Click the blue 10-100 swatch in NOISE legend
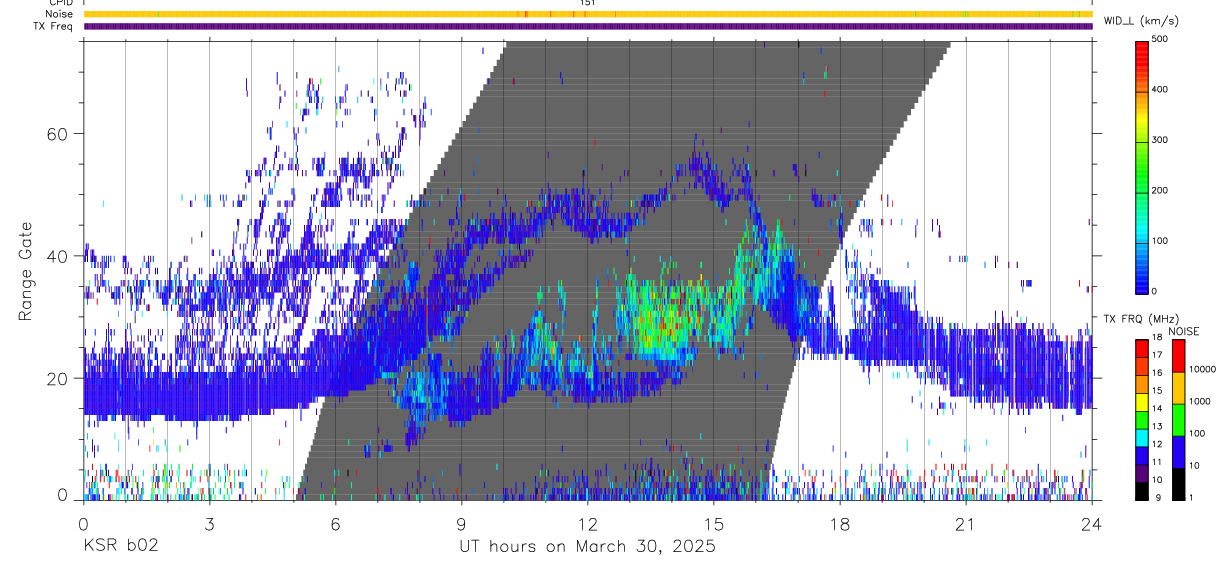This screenshot has height=567, width=1228. (1180, 452)
